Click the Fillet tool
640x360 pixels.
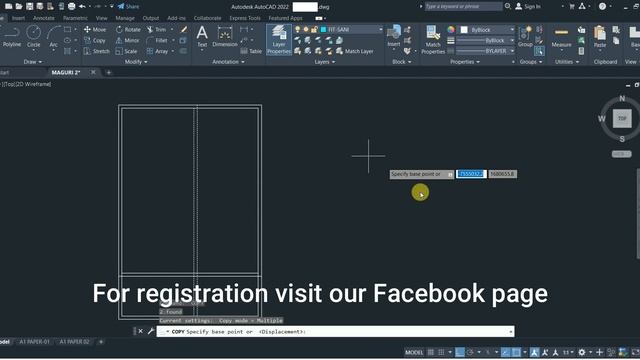click(x=157, y=40)
